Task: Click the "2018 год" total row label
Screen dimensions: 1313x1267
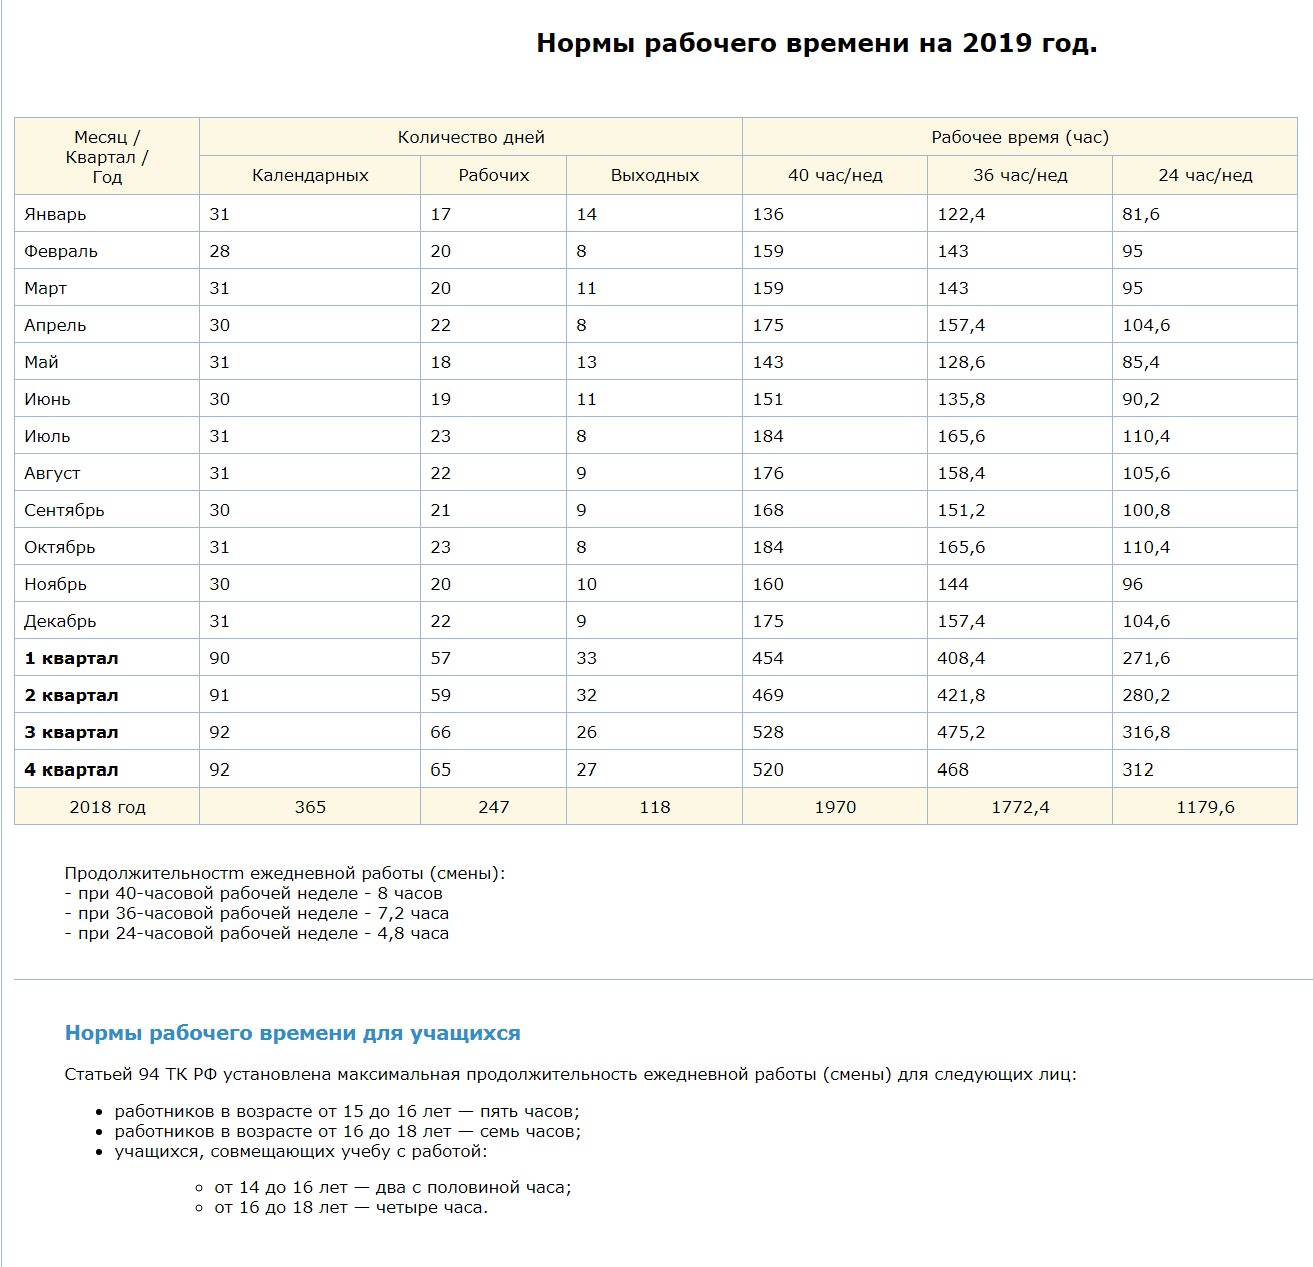Action: click(107, 807)
